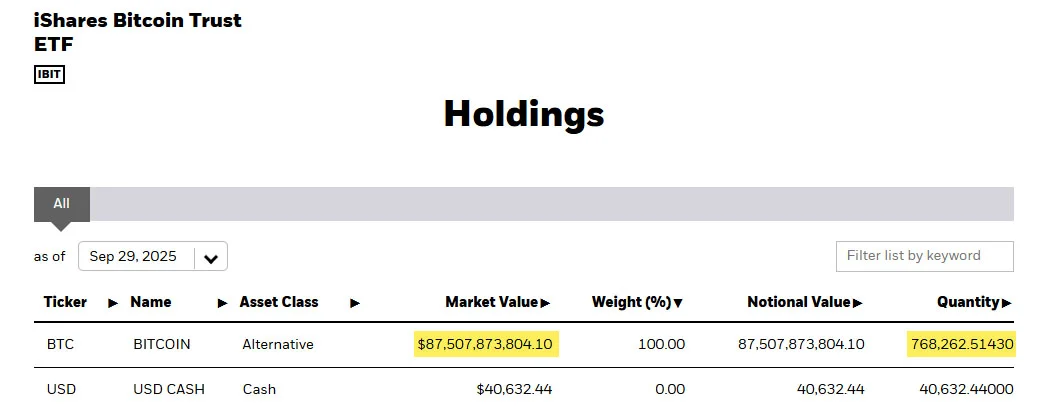1038x419 pixels.
Task: Toggle the Weight (%) descending arrow
Action: (678, 302)
